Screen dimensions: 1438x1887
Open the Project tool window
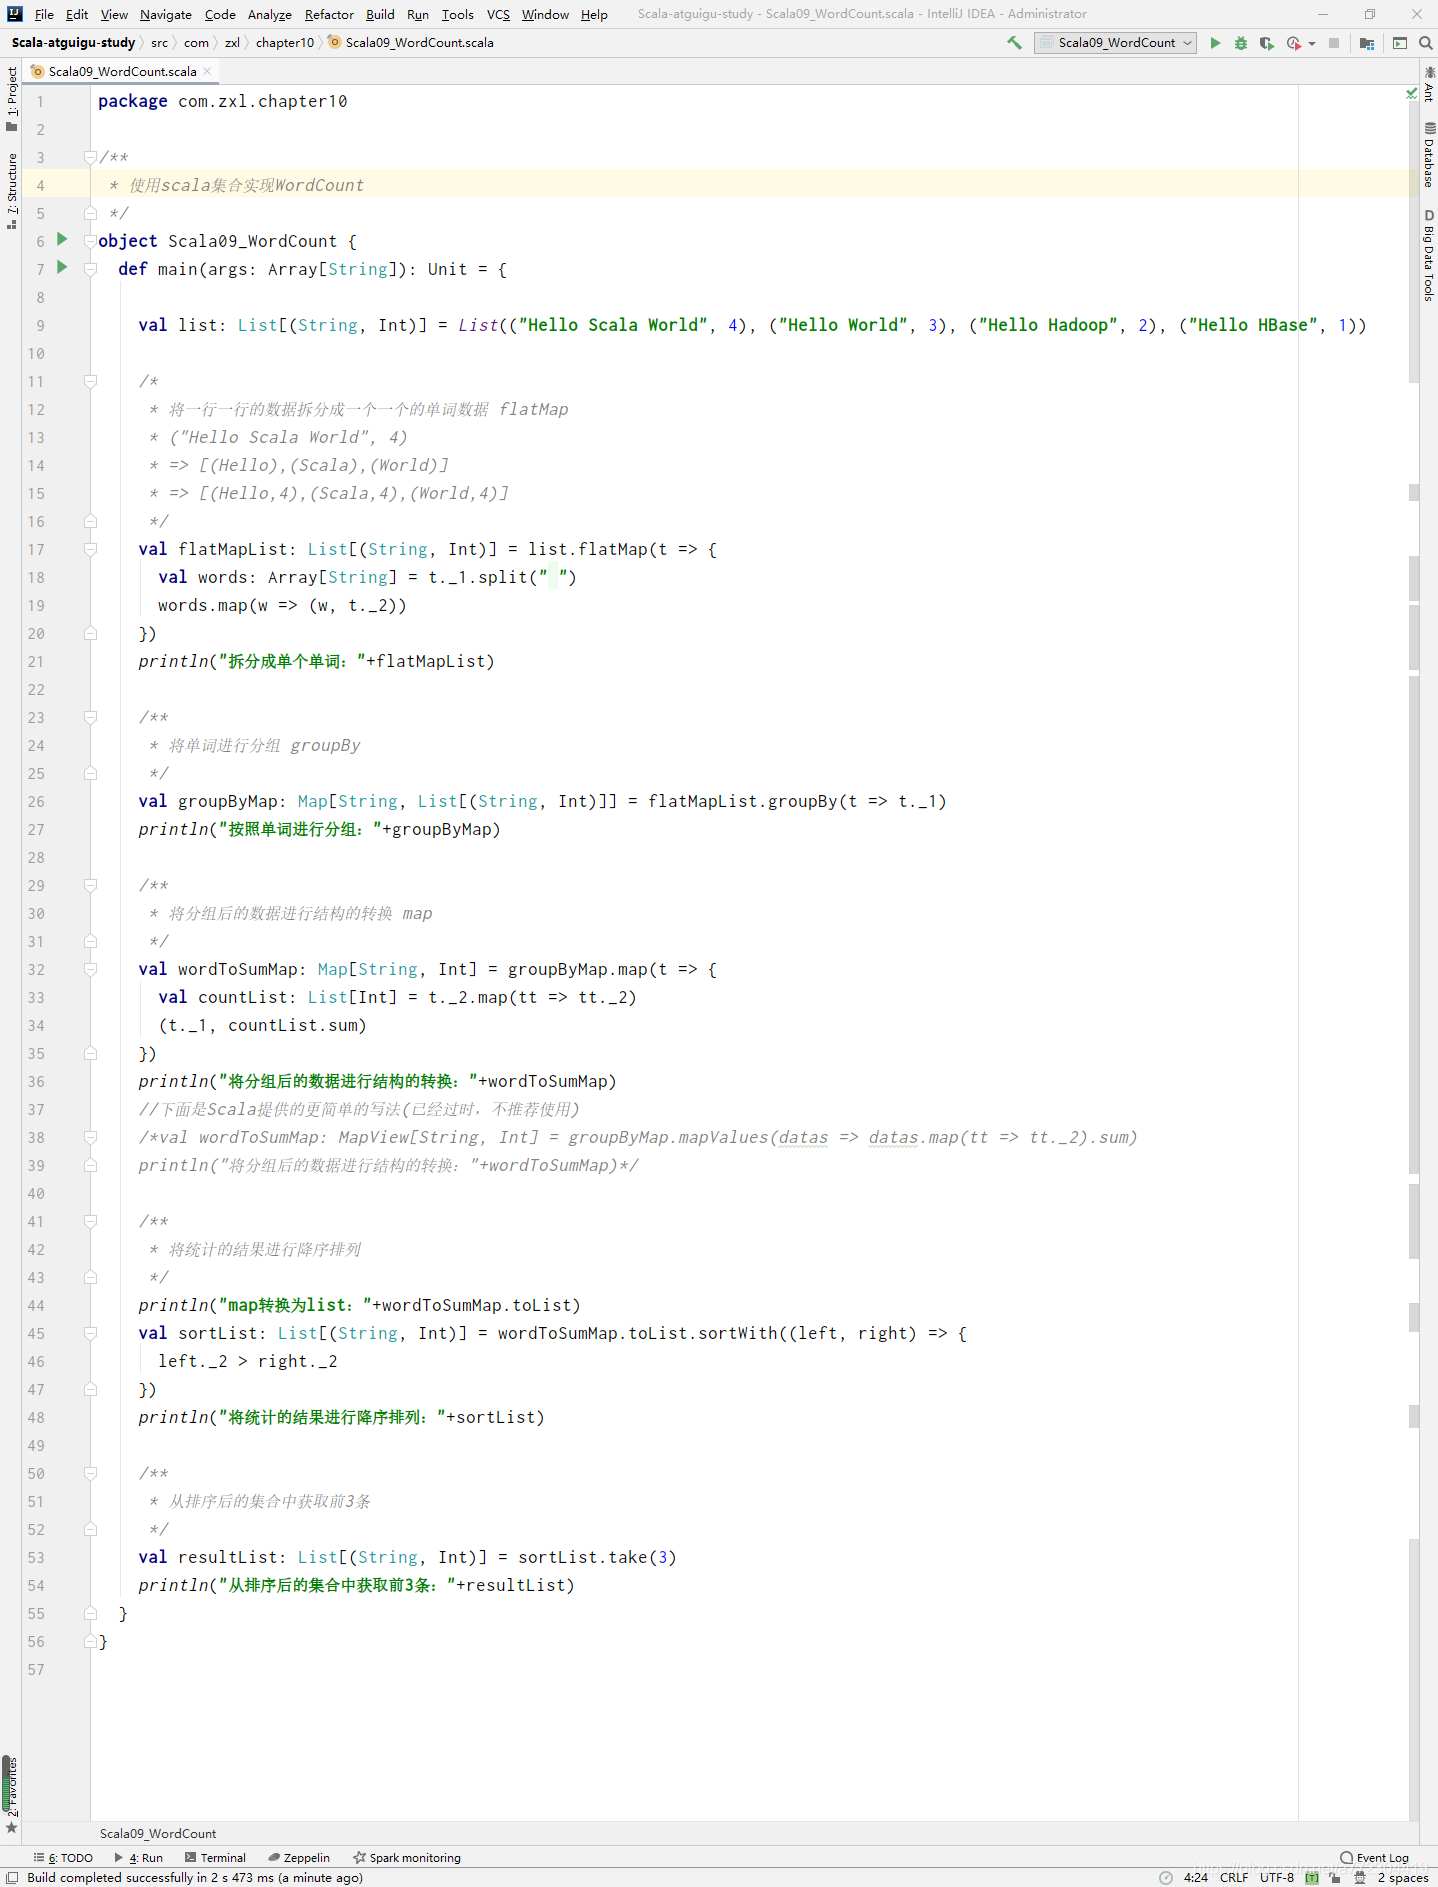[x=12, y=98]
